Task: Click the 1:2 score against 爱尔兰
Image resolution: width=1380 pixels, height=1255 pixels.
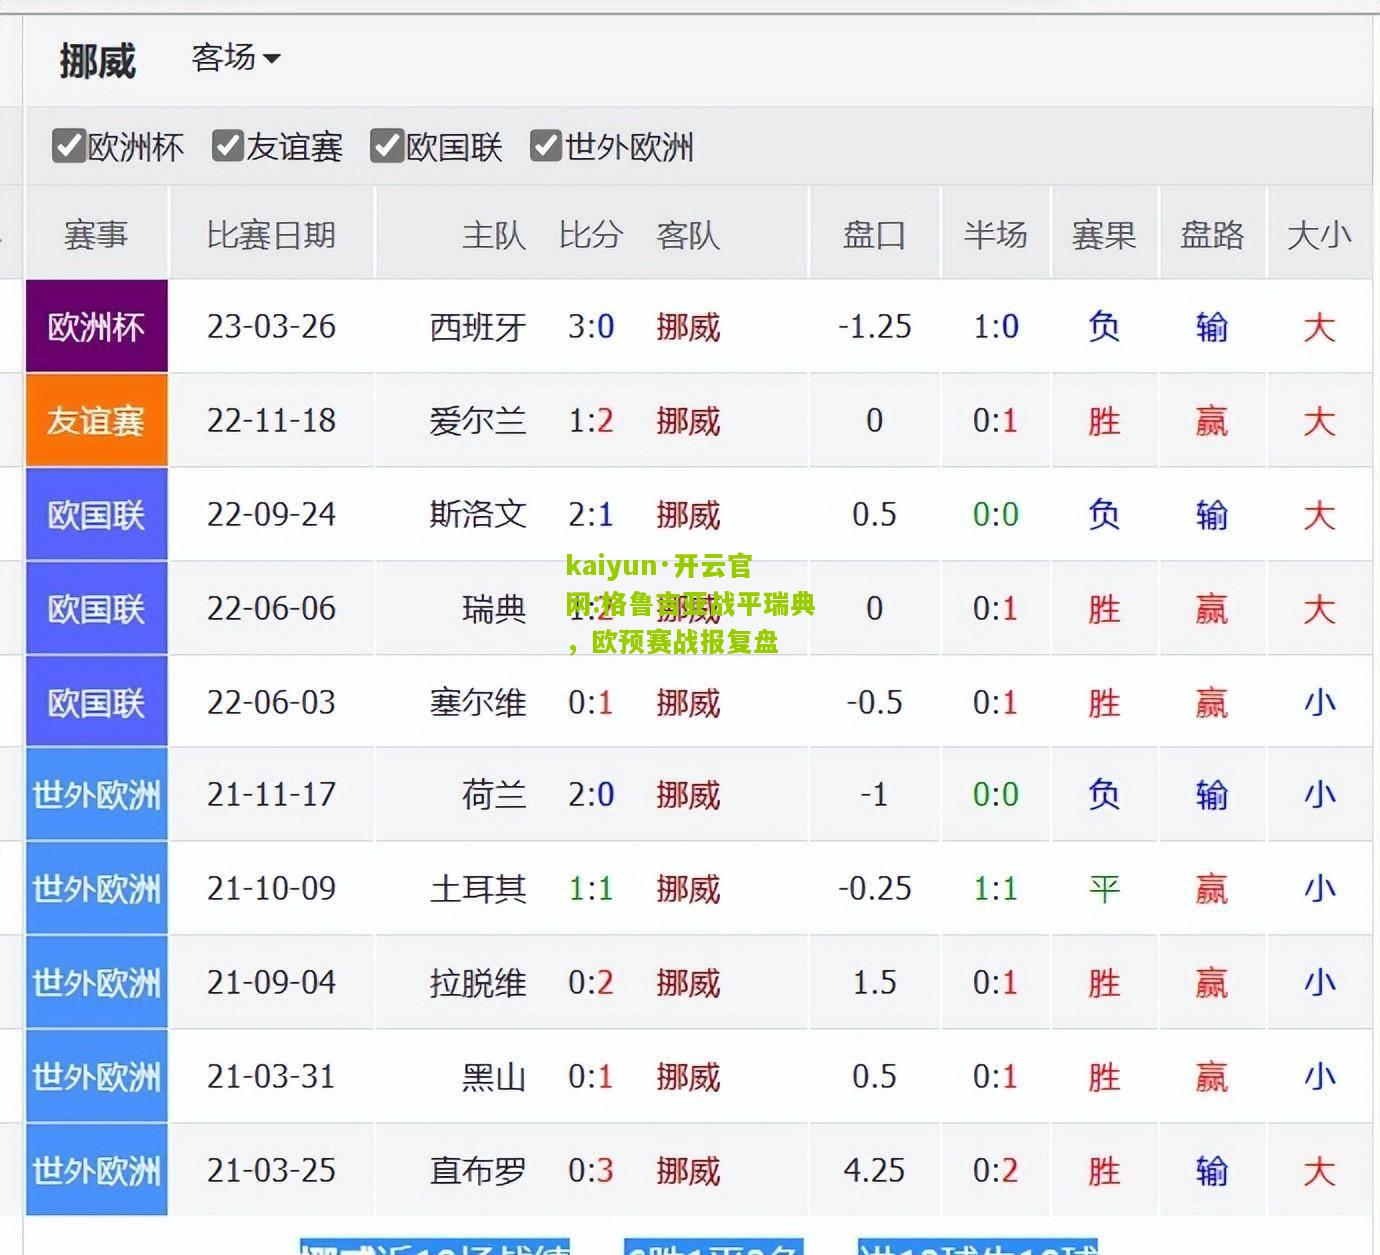Action: click(591, 420)
